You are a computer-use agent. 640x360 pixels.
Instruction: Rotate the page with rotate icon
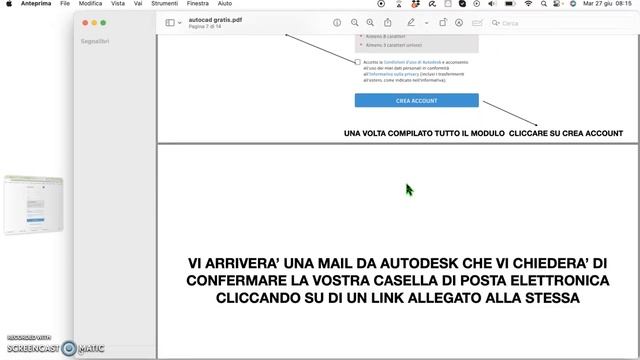(x=443, y=23)
